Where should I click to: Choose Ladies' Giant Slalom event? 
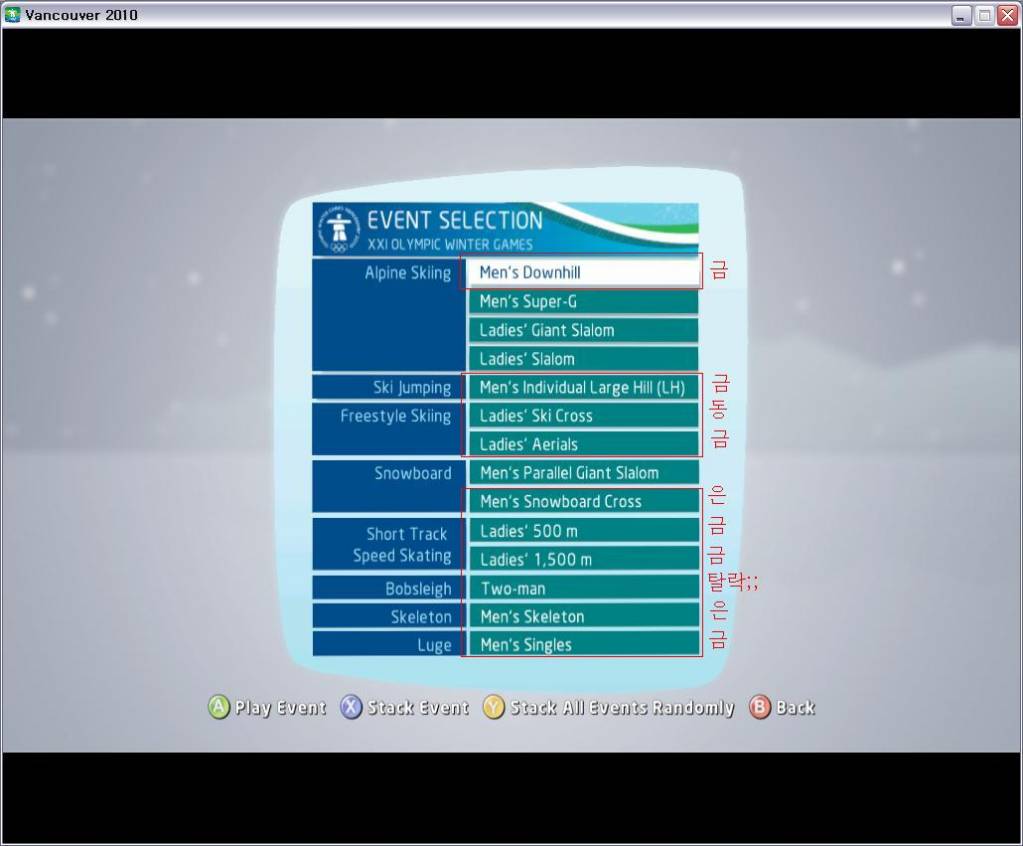pyautogui.click(x=583, y=330)
